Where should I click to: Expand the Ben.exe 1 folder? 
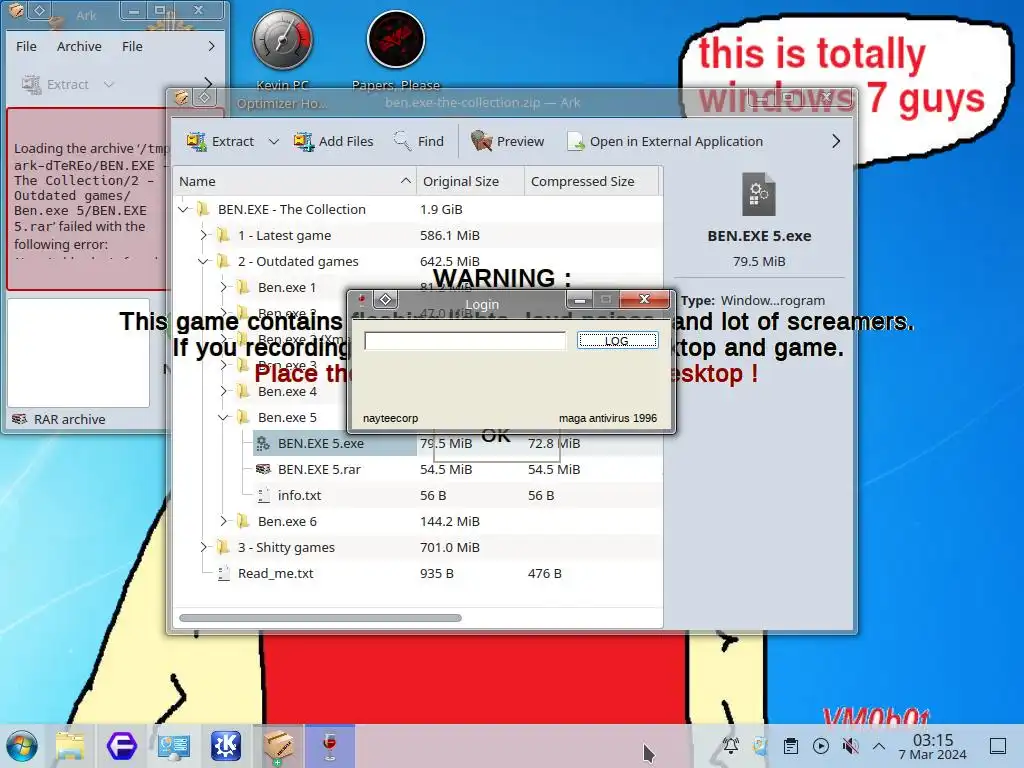[x=223, y=287]
